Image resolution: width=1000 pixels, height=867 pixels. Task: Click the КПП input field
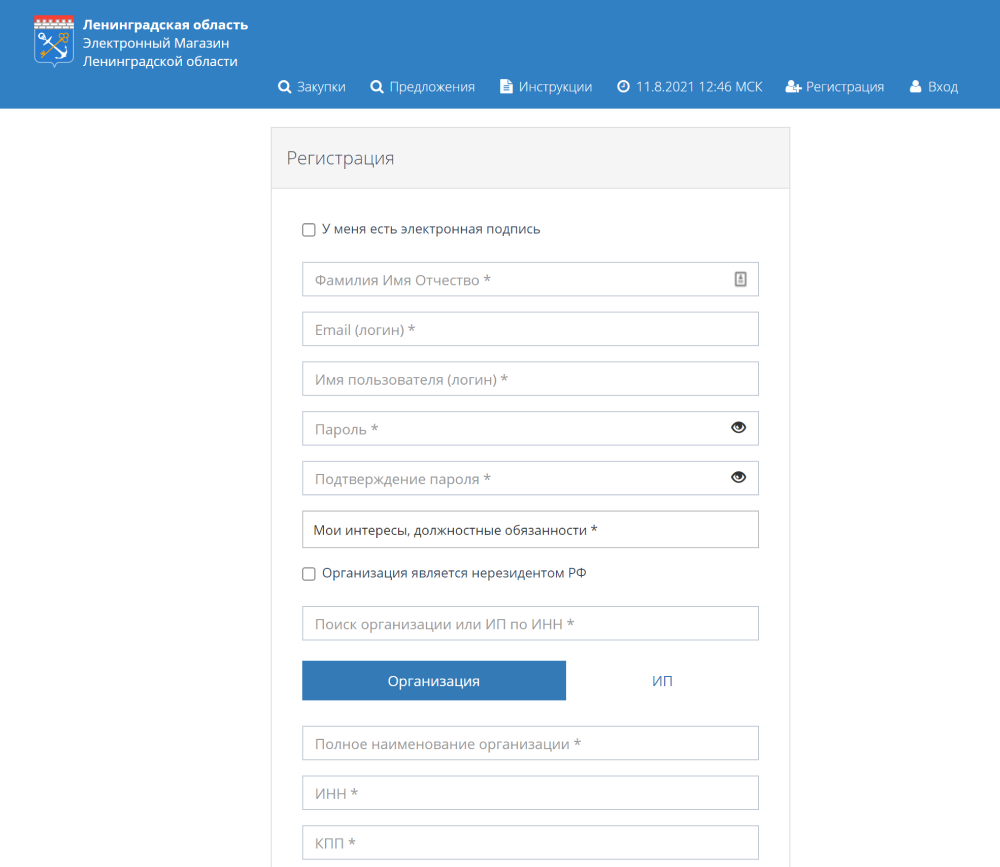click(531, 843)
